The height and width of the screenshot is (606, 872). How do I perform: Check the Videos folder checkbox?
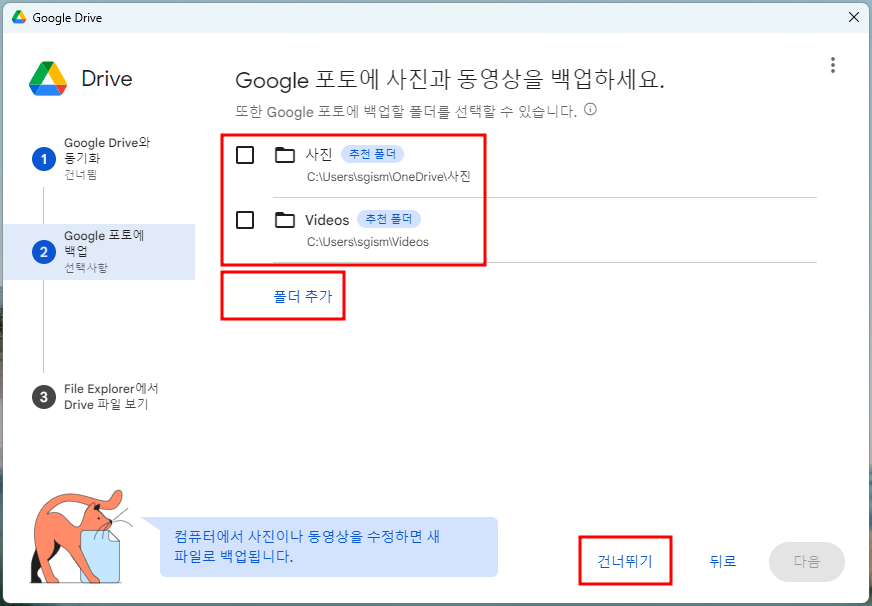245,220
